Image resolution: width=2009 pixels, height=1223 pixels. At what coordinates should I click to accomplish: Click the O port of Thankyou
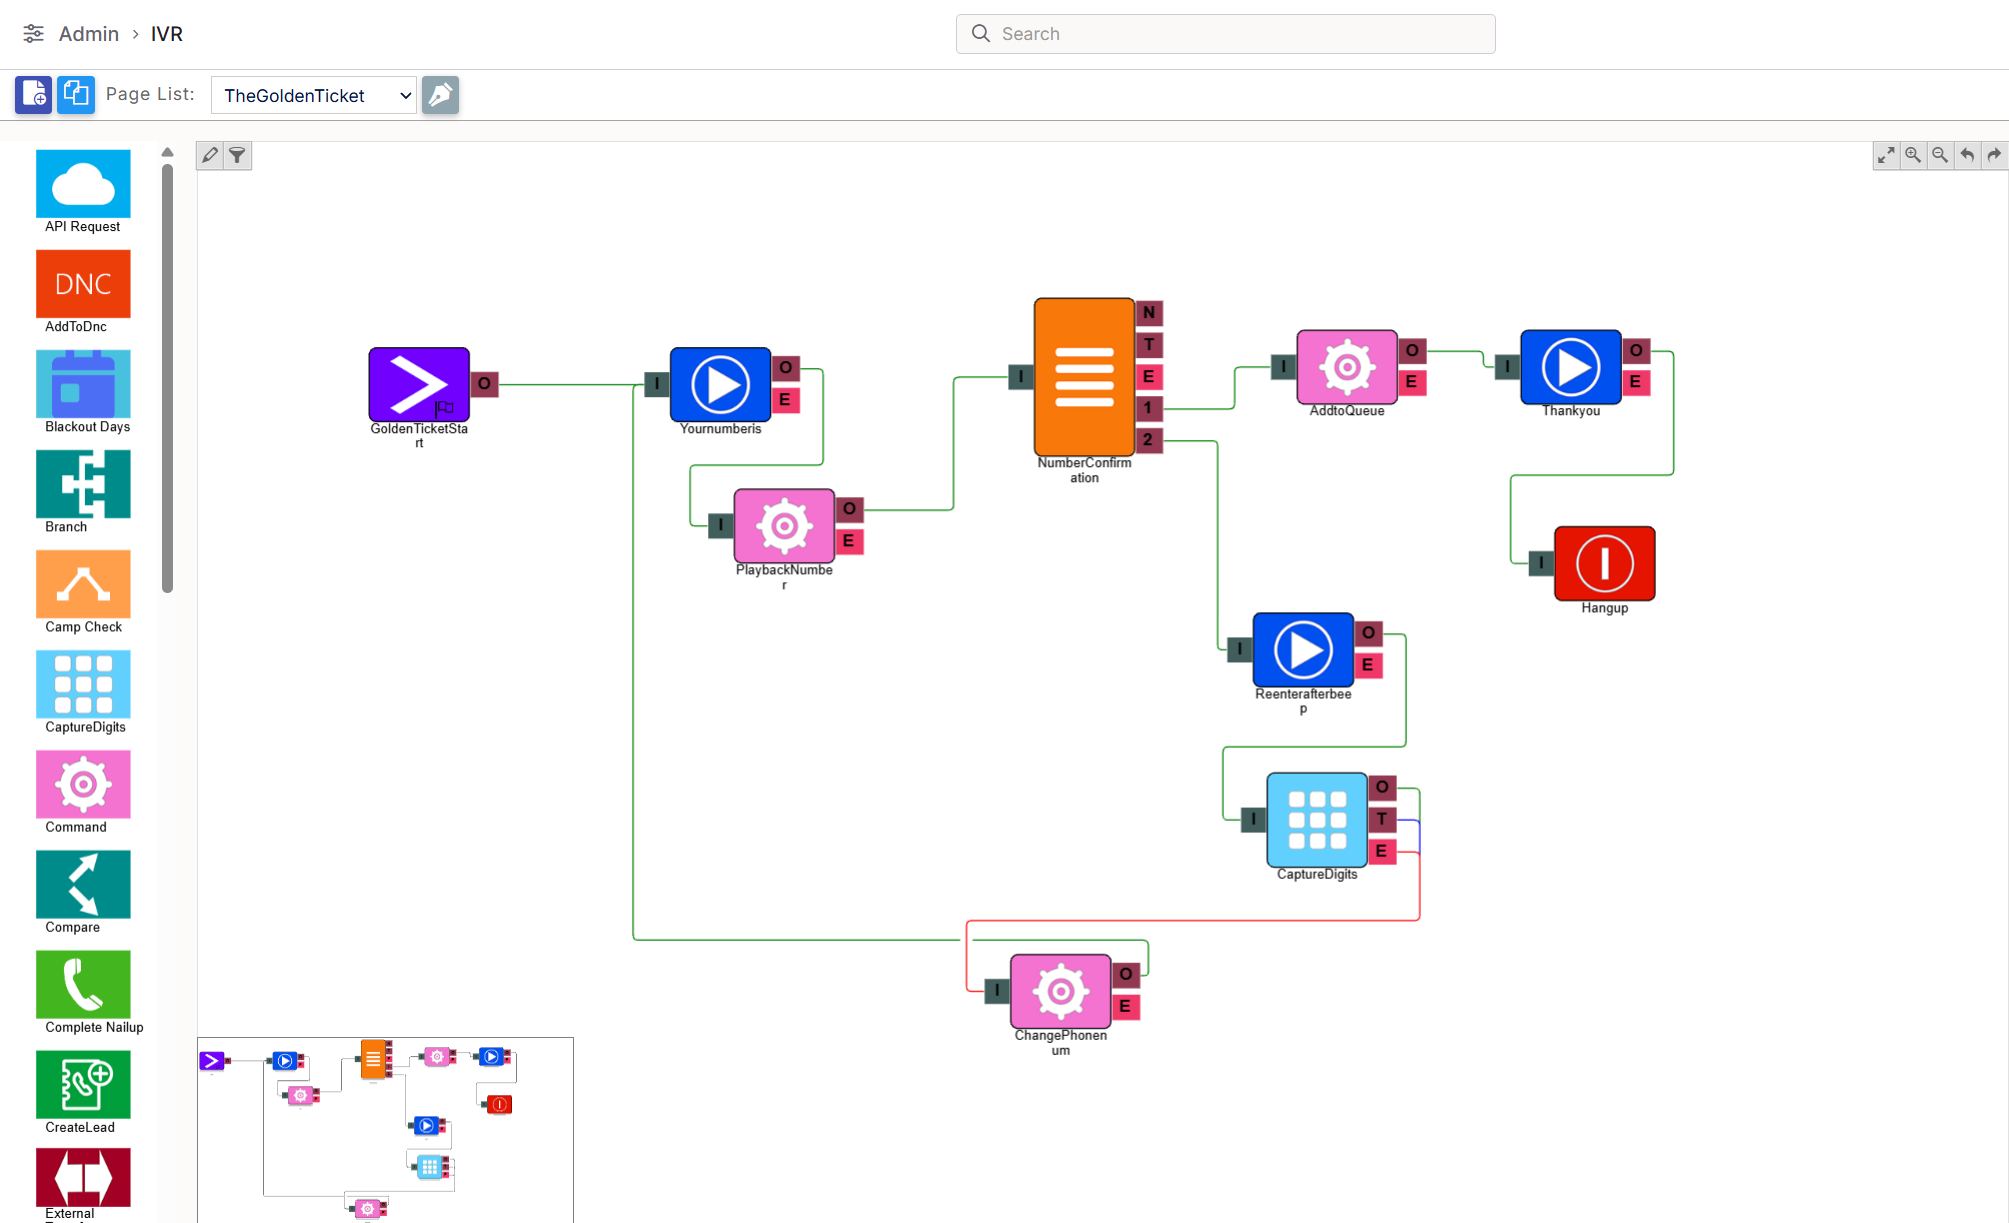pos(1636,350)
